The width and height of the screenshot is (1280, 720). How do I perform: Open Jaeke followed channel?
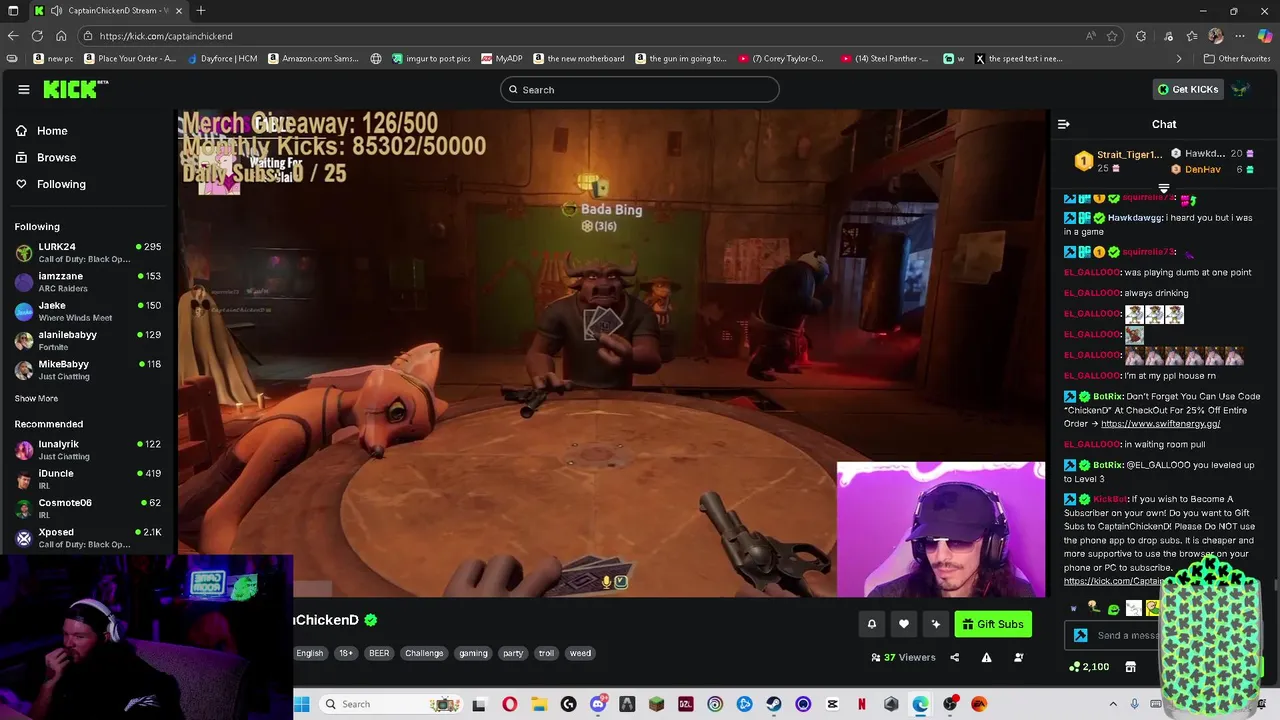(88, 311)
